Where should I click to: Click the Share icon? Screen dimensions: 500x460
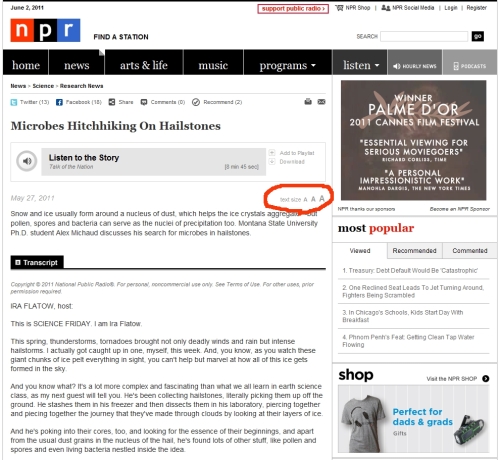tap(112, 102)
